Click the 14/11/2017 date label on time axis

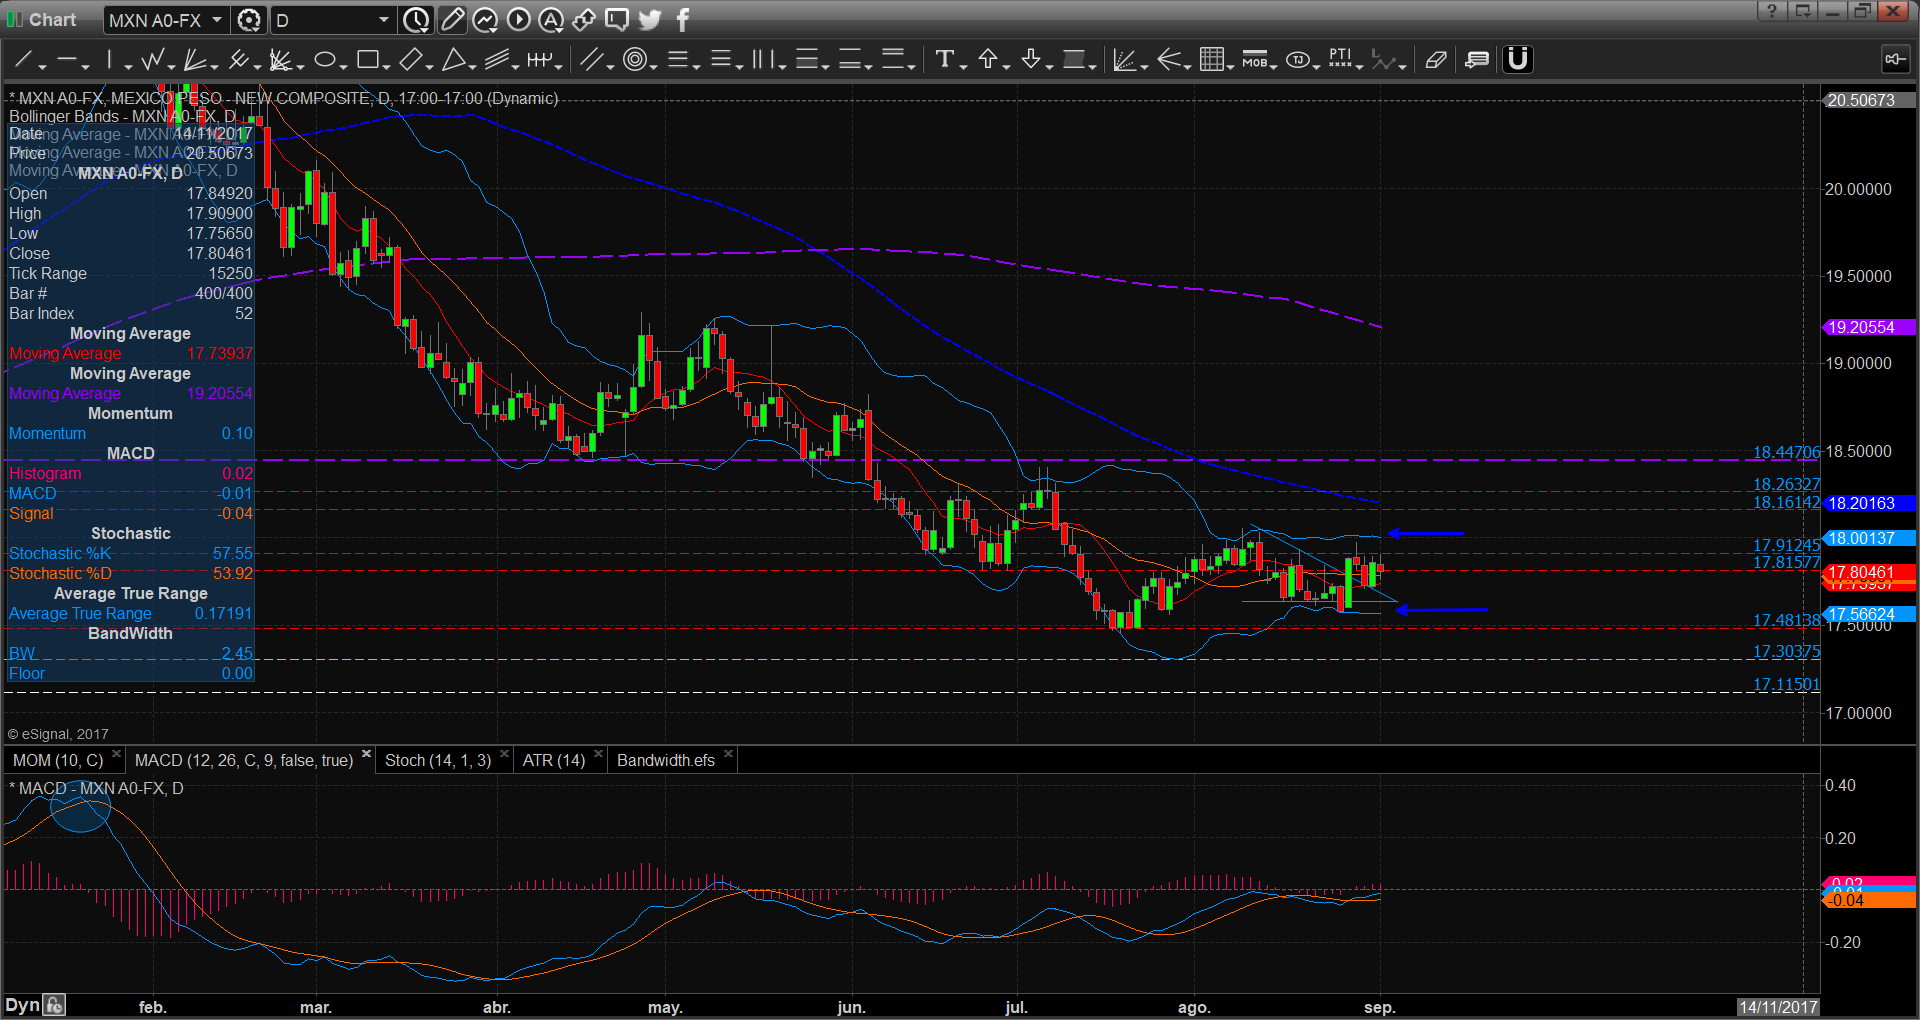click(x=1777, y=1007)
